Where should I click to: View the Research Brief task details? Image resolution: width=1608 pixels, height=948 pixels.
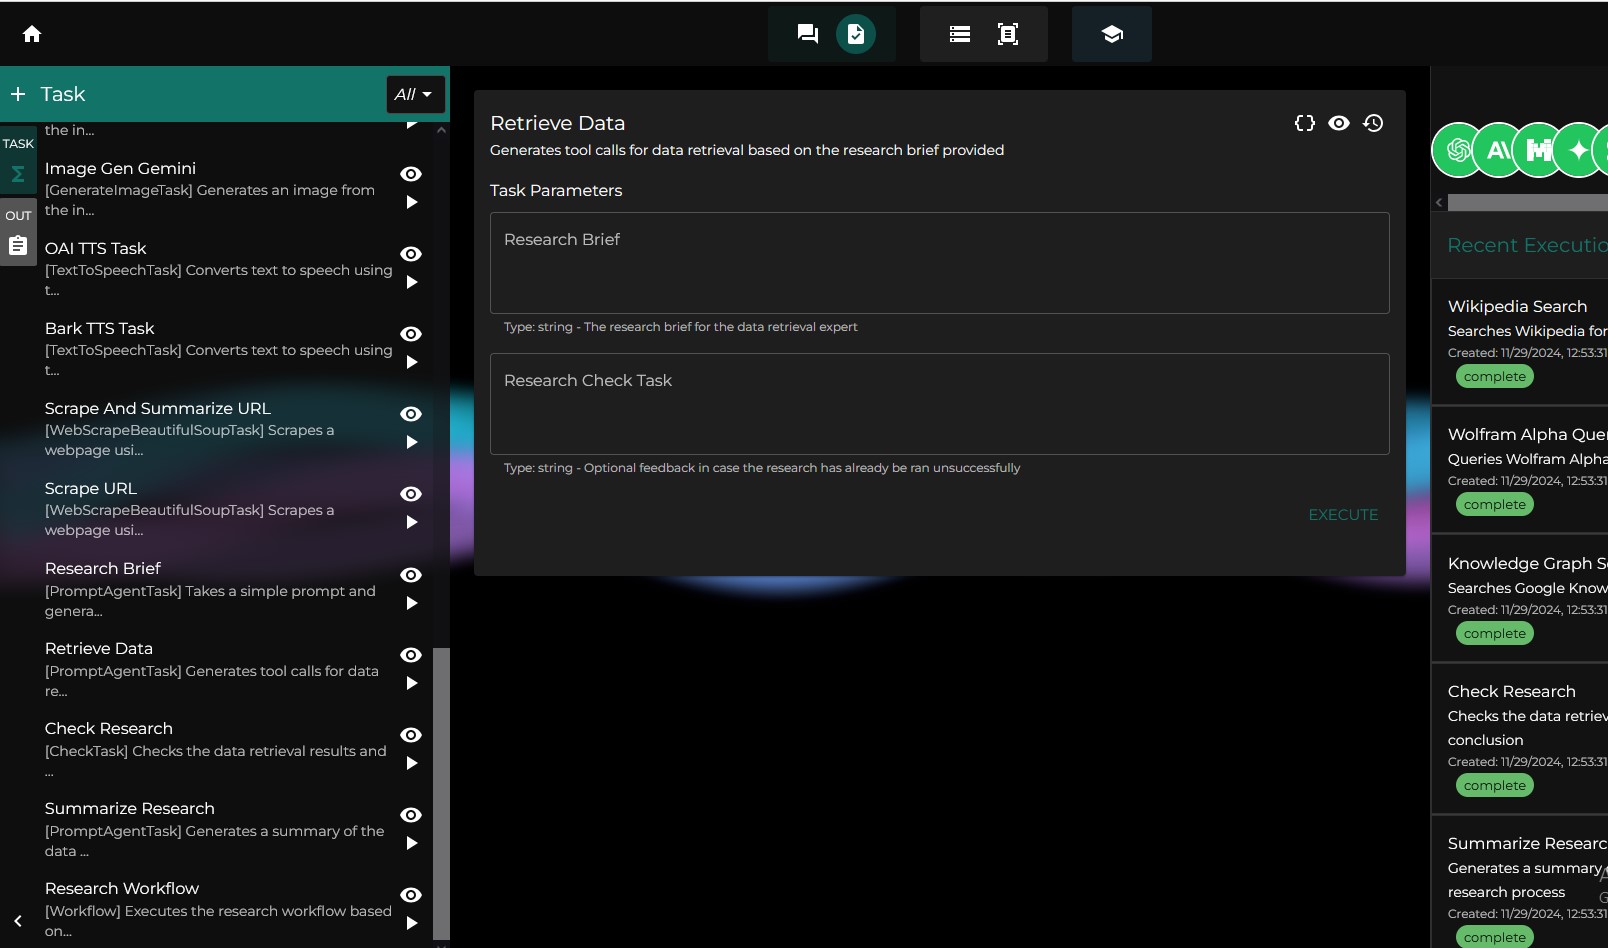coord(411,575)
